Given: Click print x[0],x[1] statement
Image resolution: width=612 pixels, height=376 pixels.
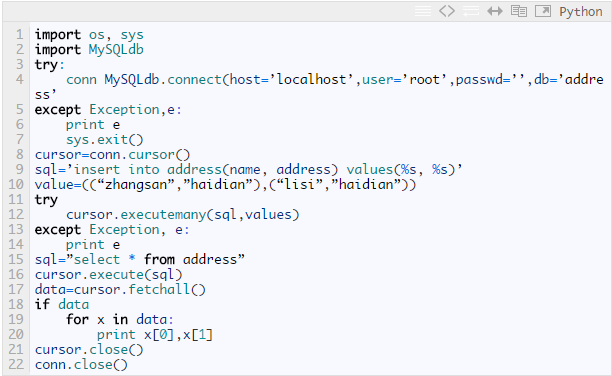Looking at the screenshot, I should [155, 335].
